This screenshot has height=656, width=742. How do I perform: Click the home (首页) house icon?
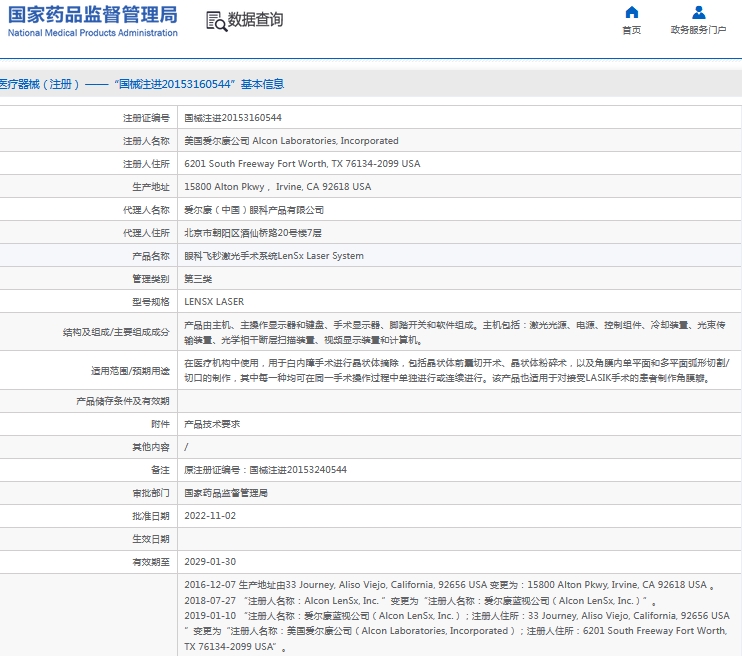click(631, 12)
